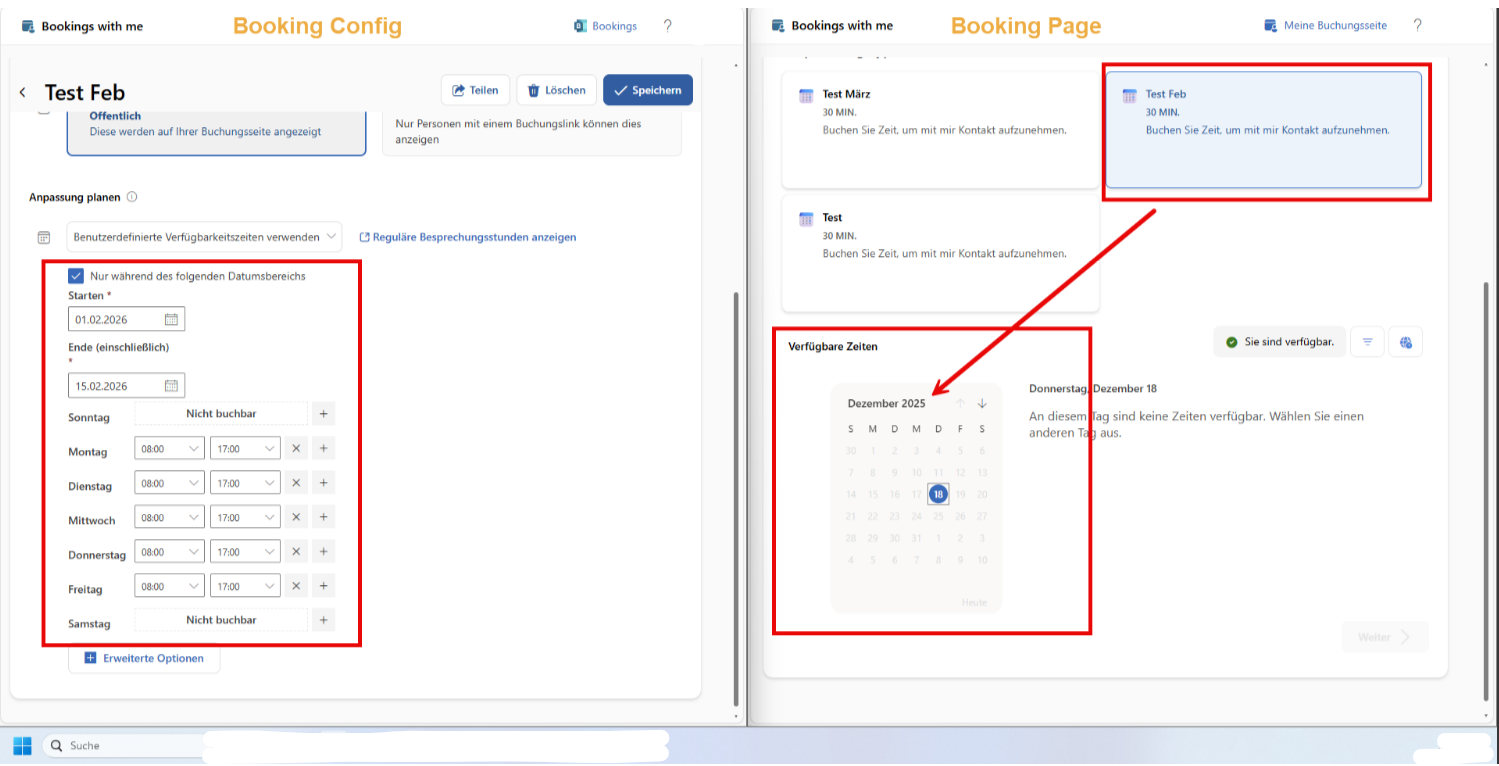1499x766 pixels.
Task: Open the time zone globe icon
Action: (1406, 342)
